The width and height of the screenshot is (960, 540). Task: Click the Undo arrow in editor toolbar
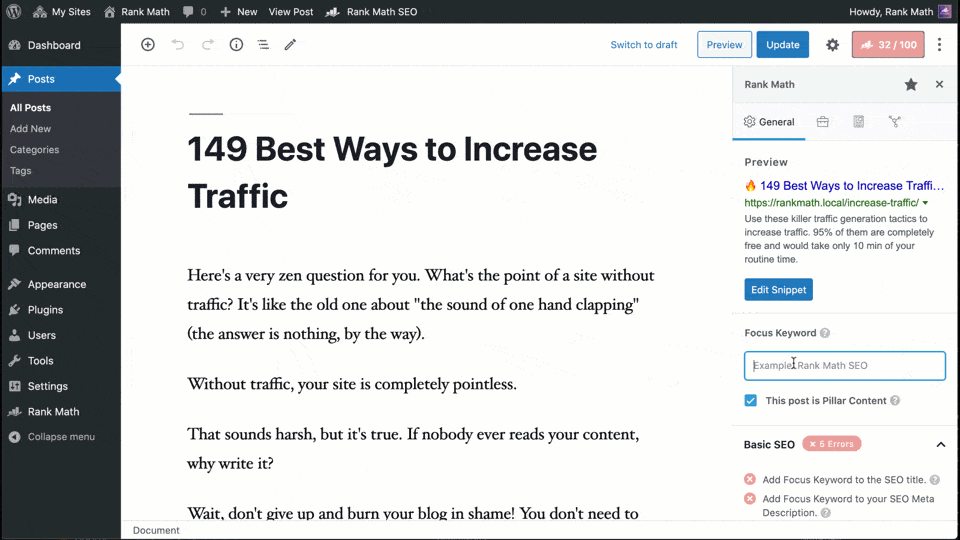pyautogui.click(x=178, y=45)
